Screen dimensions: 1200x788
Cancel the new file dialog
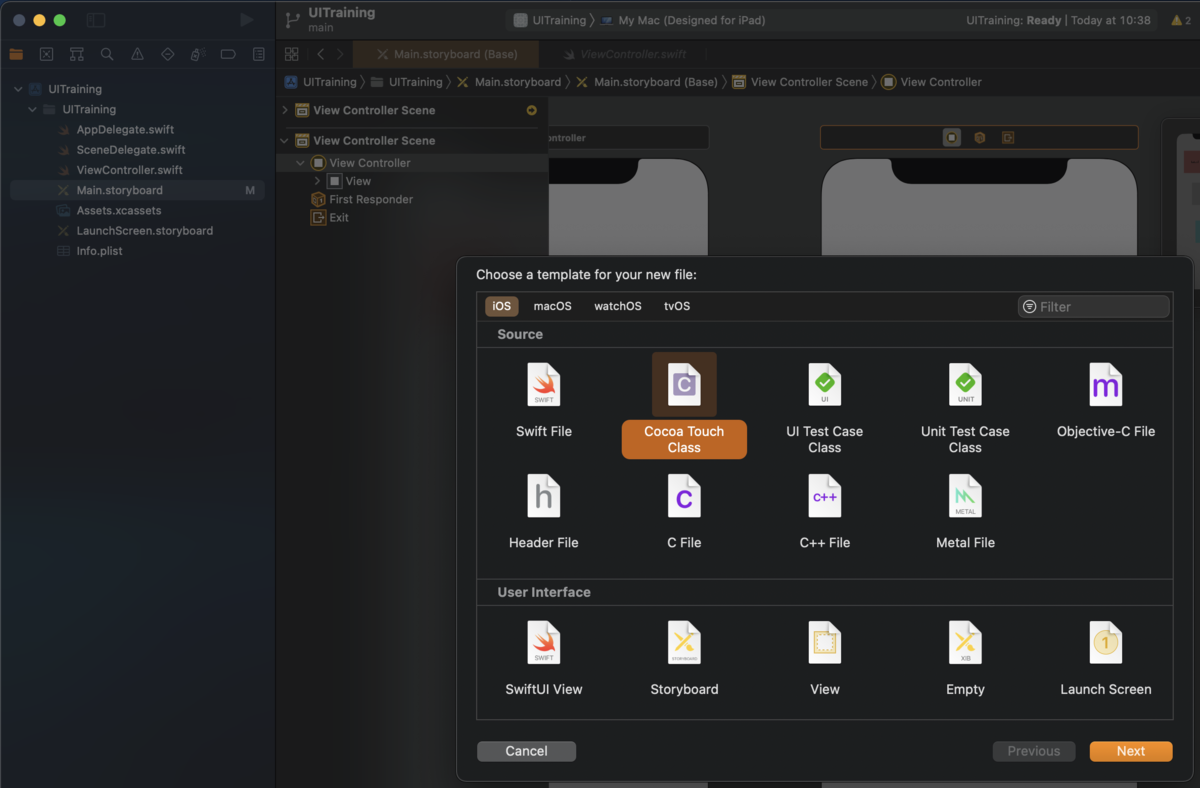pyautogui.click(x=526, y=751)
